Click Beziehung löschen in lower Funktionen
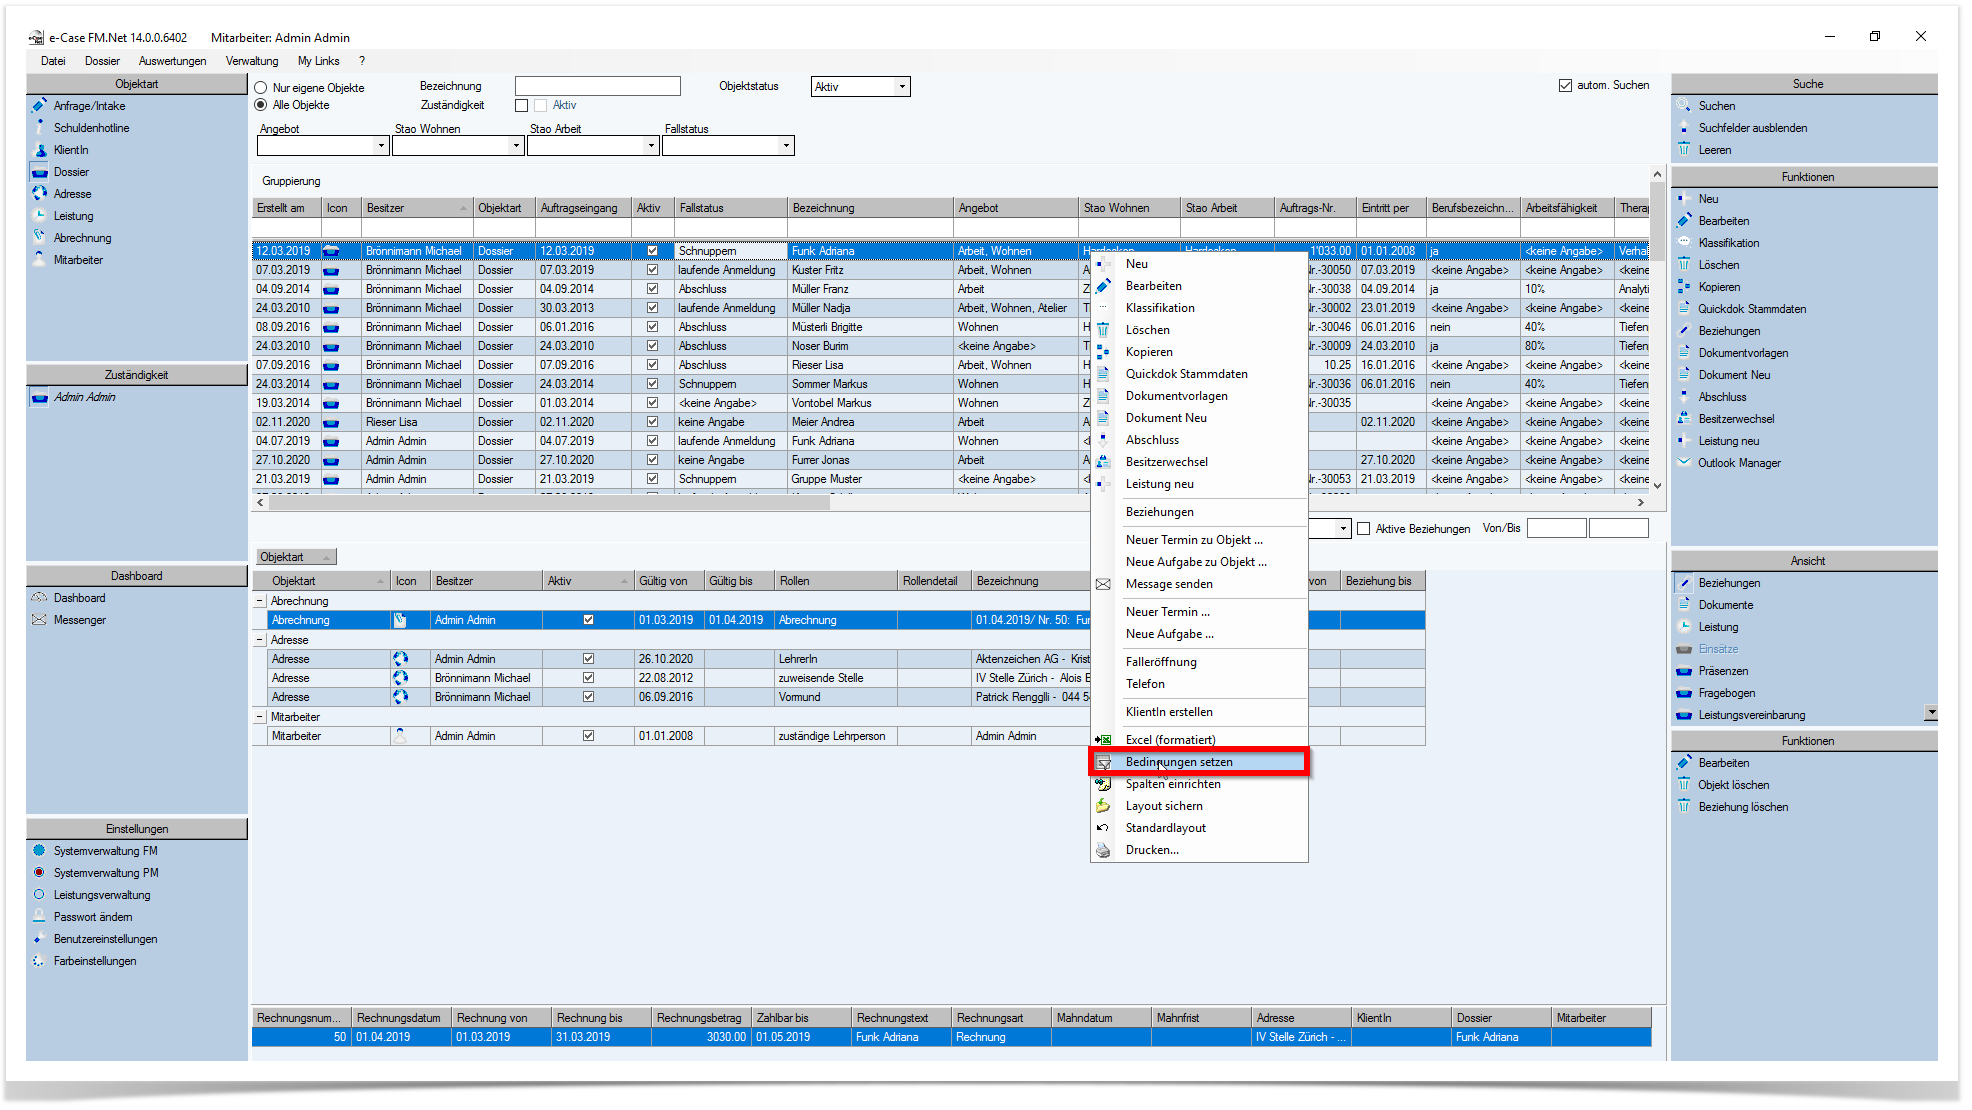This screenshot has width=1972, height=1110. (x=1743, y=806)
